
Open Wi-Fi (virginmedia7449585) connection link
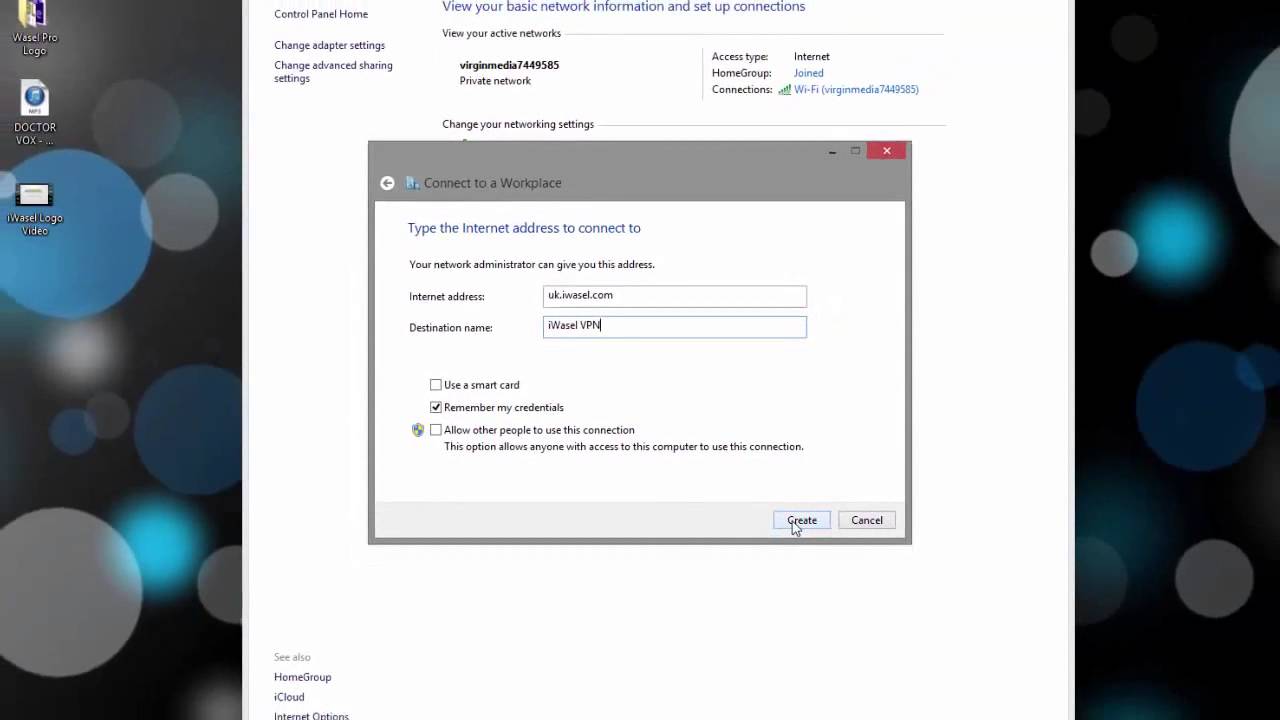[856, 90]
